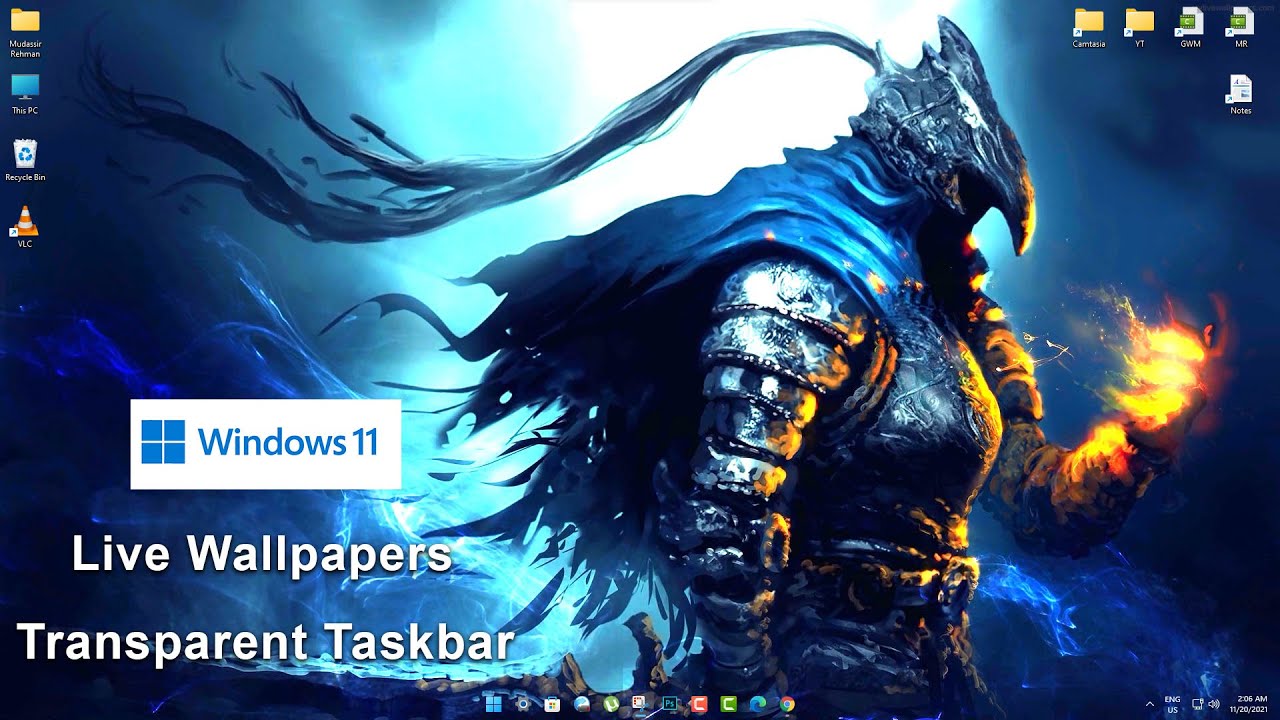Launch Microsoft Edge from the taskbar
This screenshot has height=720, width=1280.
(758, 704)
